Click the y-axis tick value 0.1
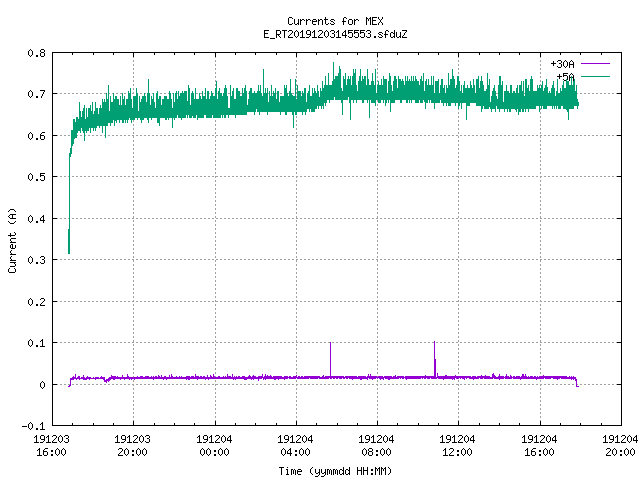 (36, 343)
